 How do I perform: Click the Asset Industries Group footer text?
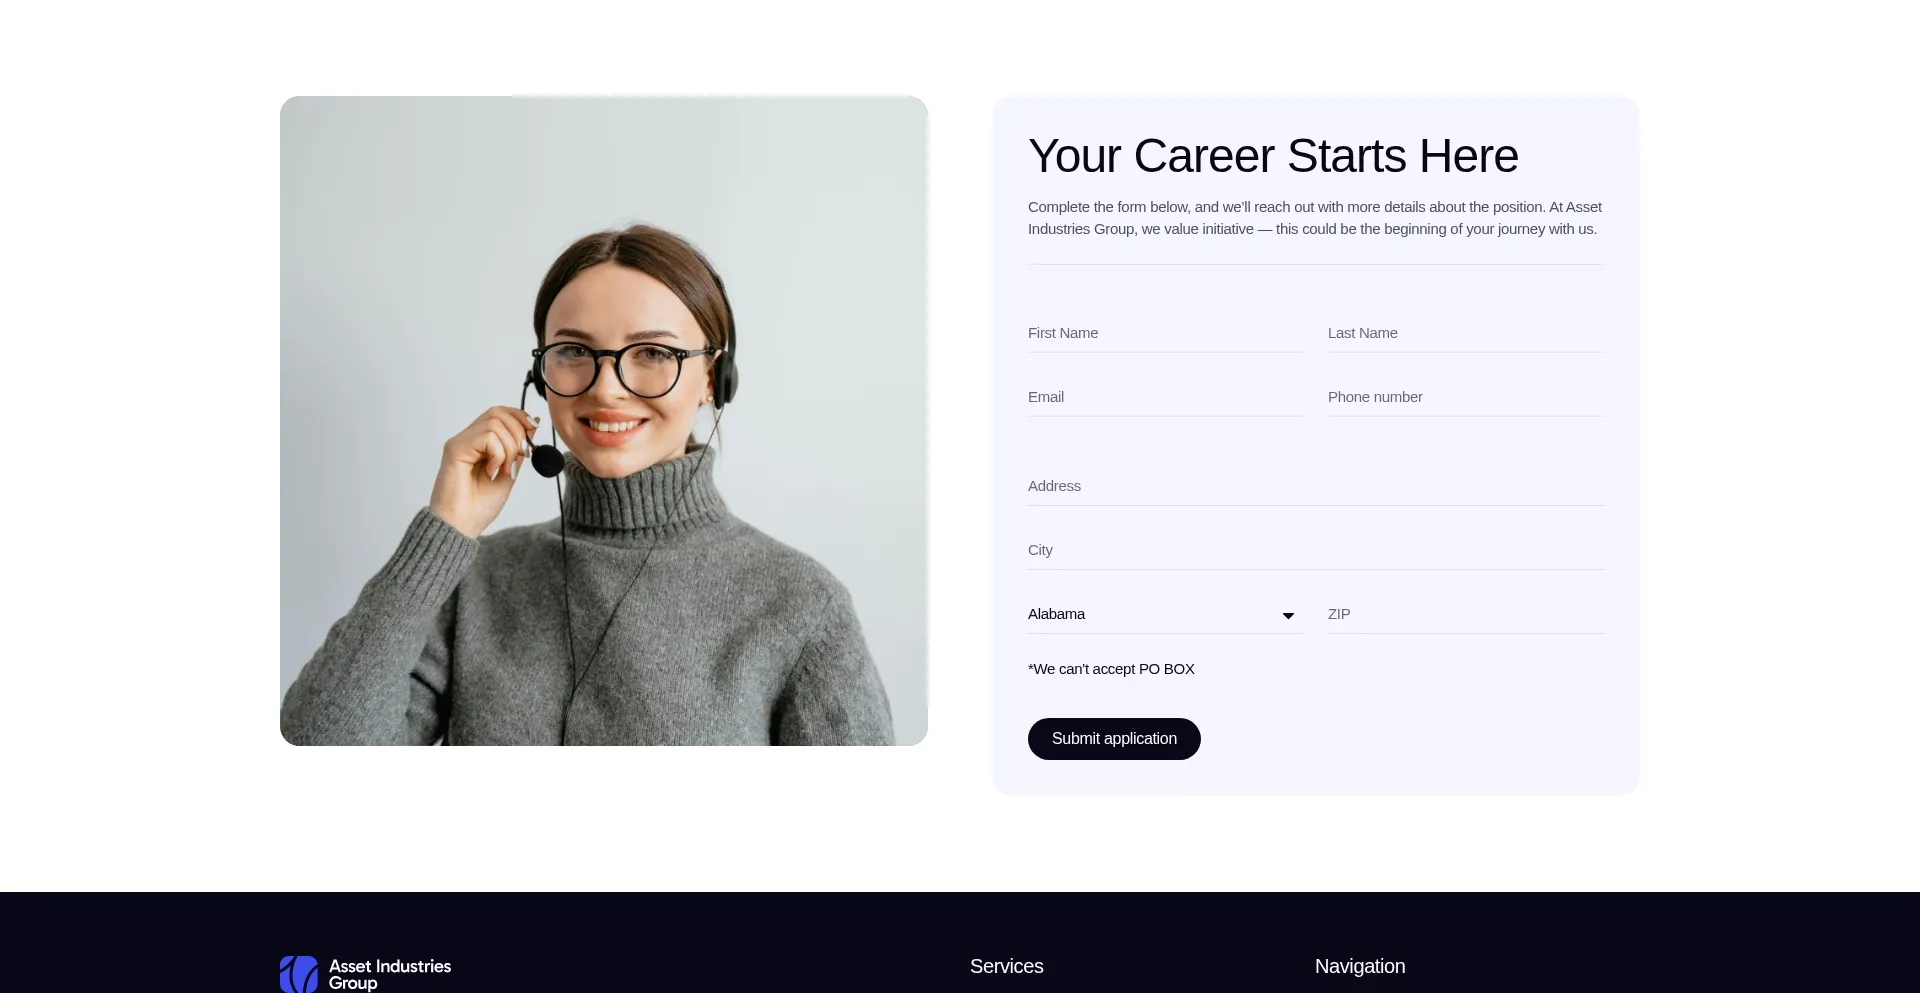tap(390, 974)
